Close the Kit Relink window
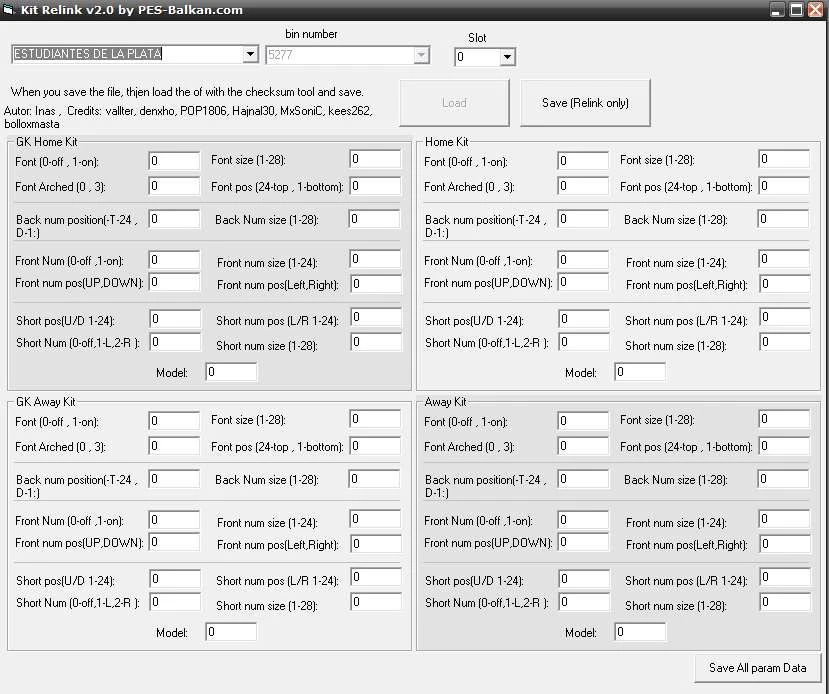The height and width of the screenshot is (694, 829). click(815, 10)
